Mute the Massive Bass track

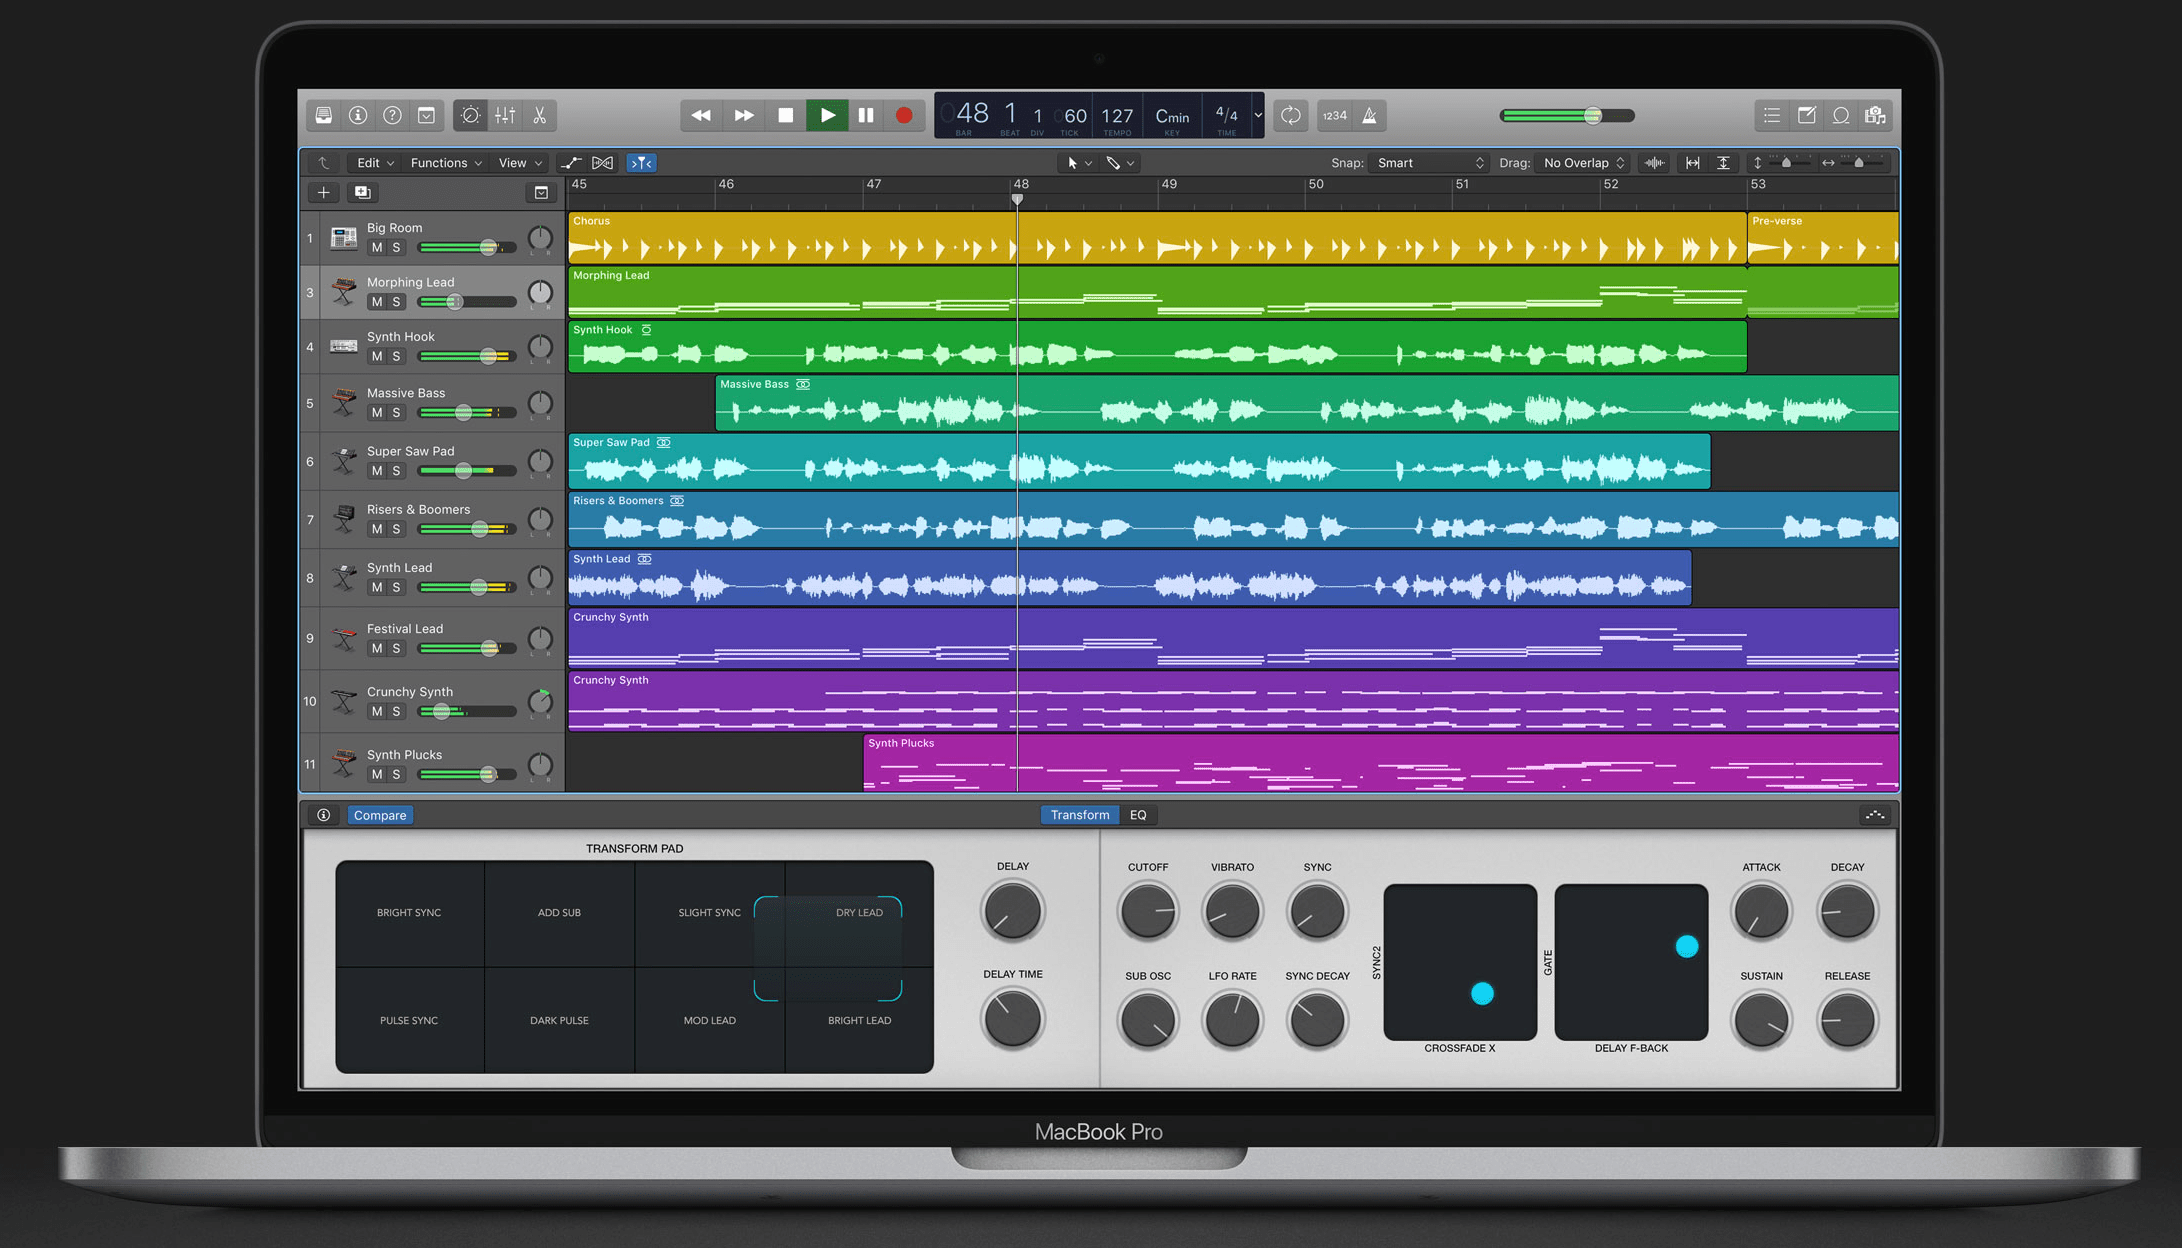[x=376, y=412]
